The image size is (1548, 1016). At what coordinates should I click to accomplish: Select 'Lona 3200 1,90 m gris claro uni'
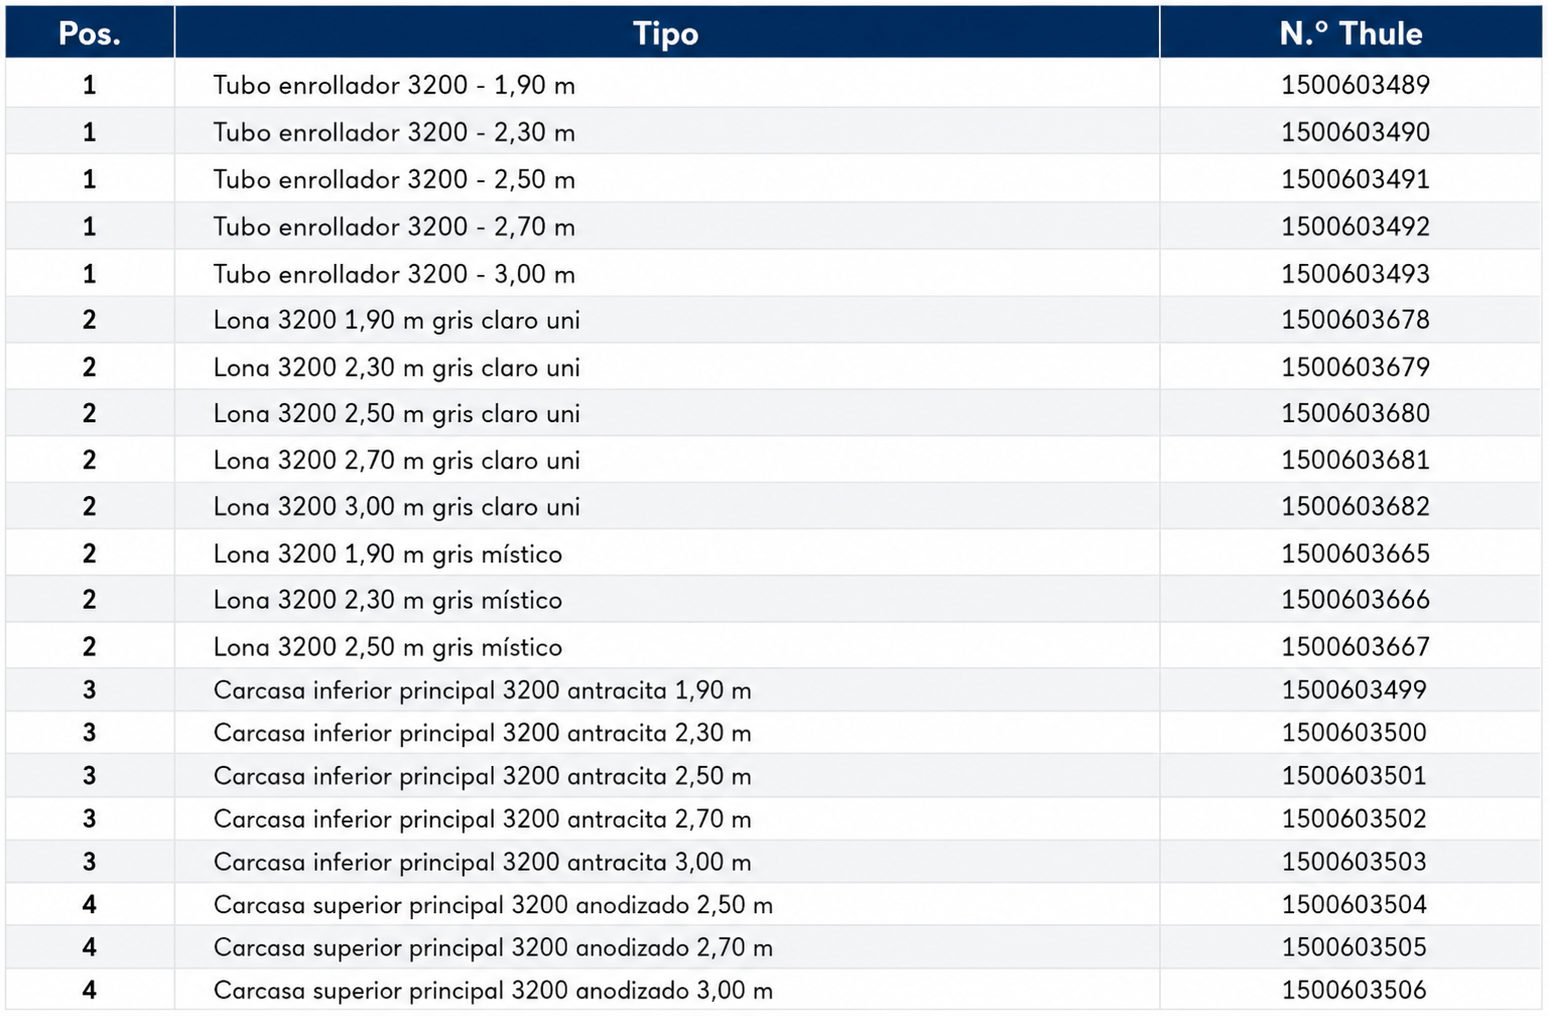point(396,320)
